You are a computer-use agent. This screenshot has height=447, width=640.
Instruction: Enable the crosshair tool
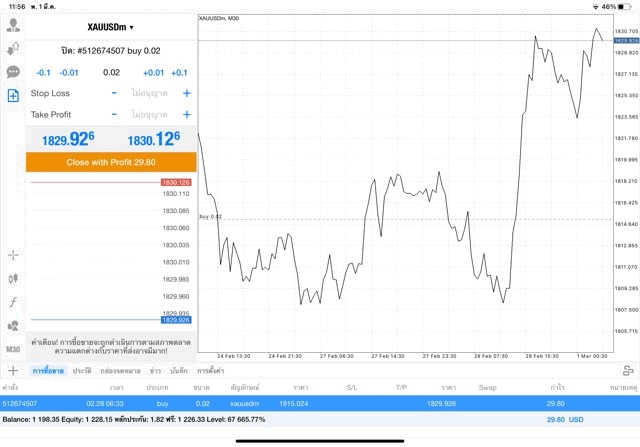[x=13, y=255]
